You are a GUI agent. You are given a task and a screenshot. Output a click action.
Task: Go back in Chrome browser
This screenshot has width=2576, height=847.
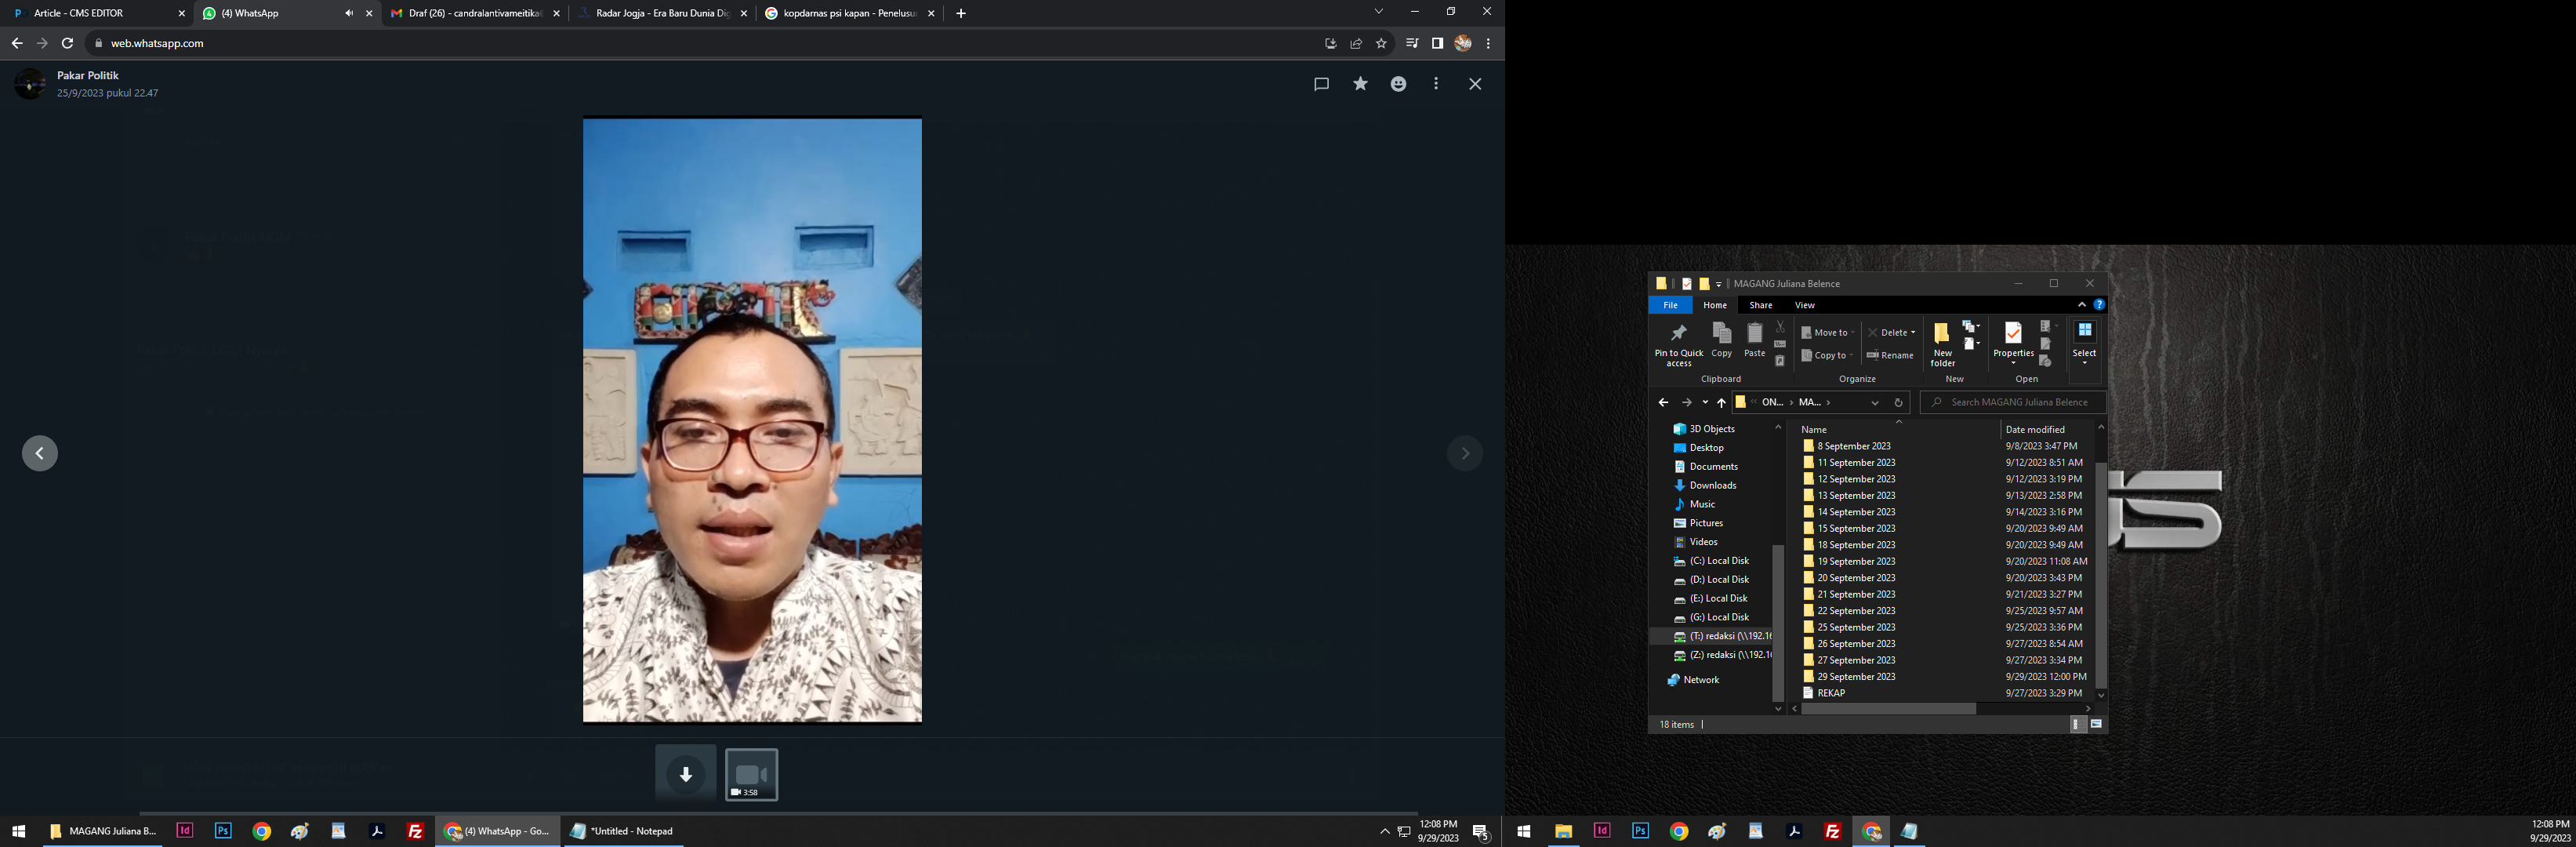tap(17, 43)
